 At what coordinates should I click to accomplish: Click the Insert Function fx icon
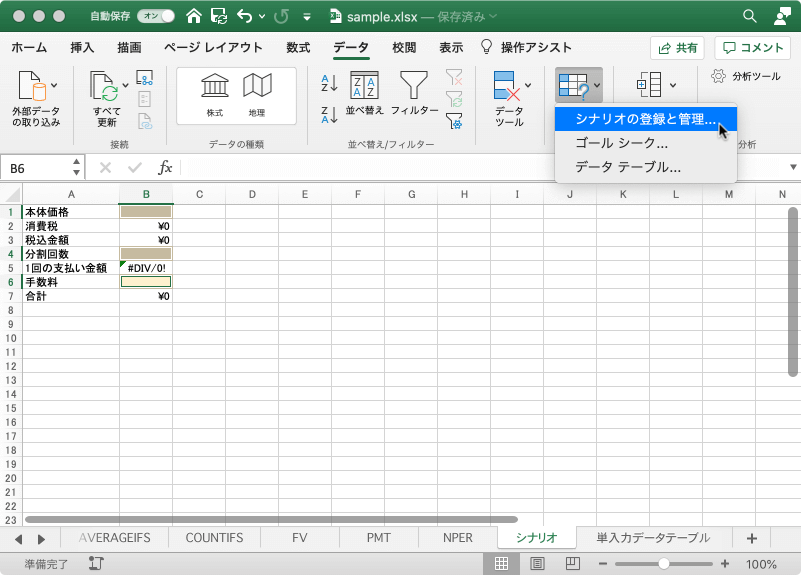[x=164, y=167]
